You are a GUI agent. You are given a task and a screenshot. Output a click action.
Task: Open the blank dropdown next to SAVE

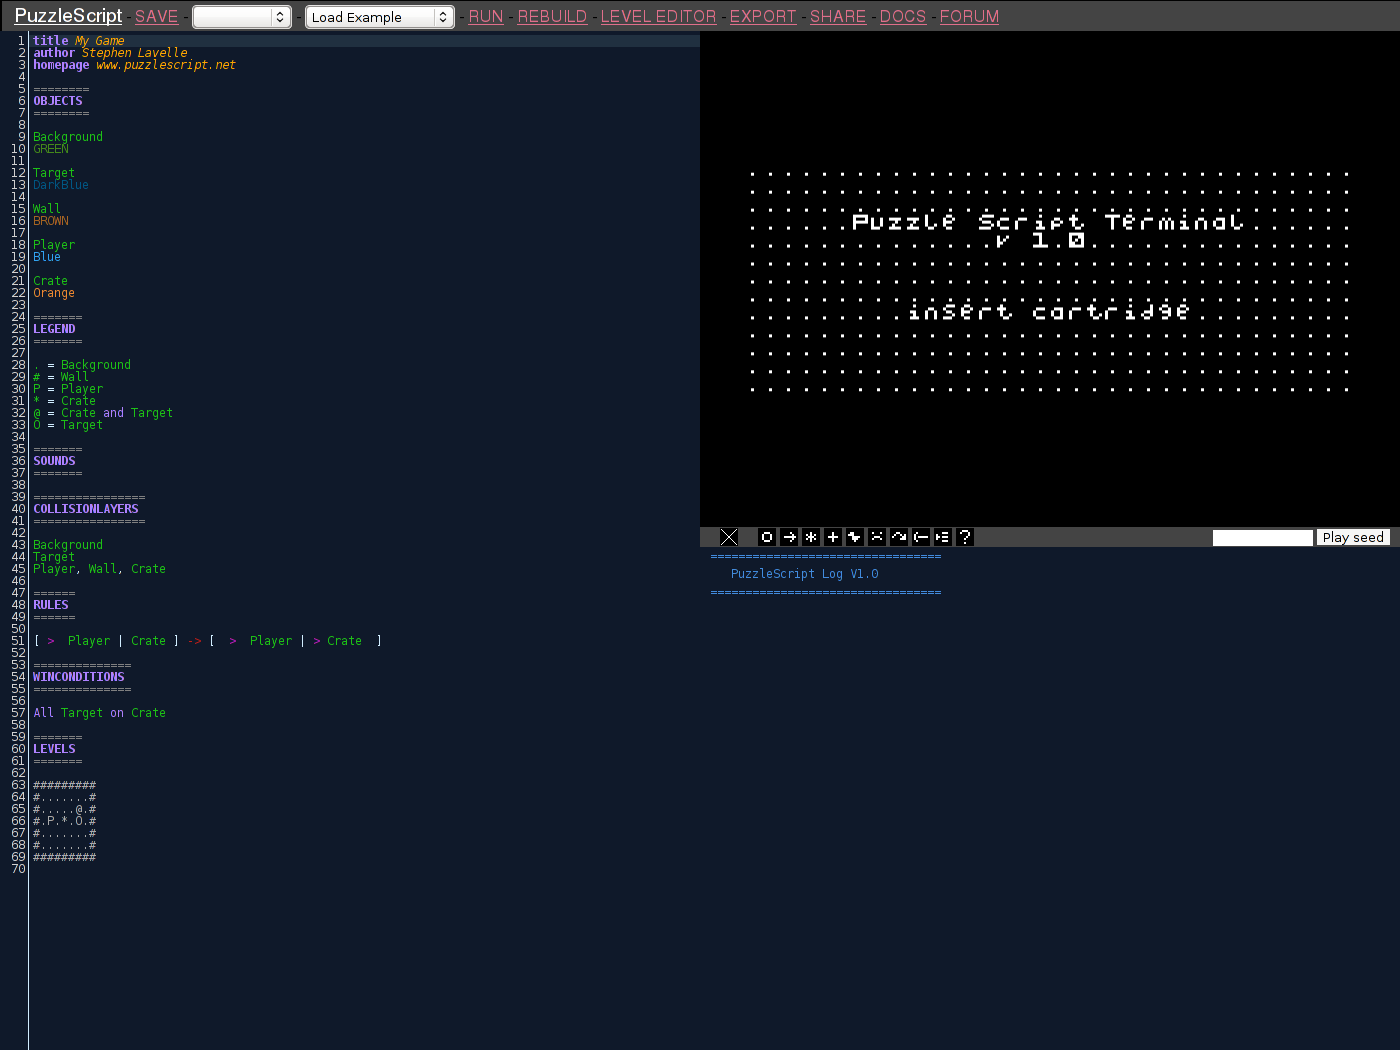242,17
